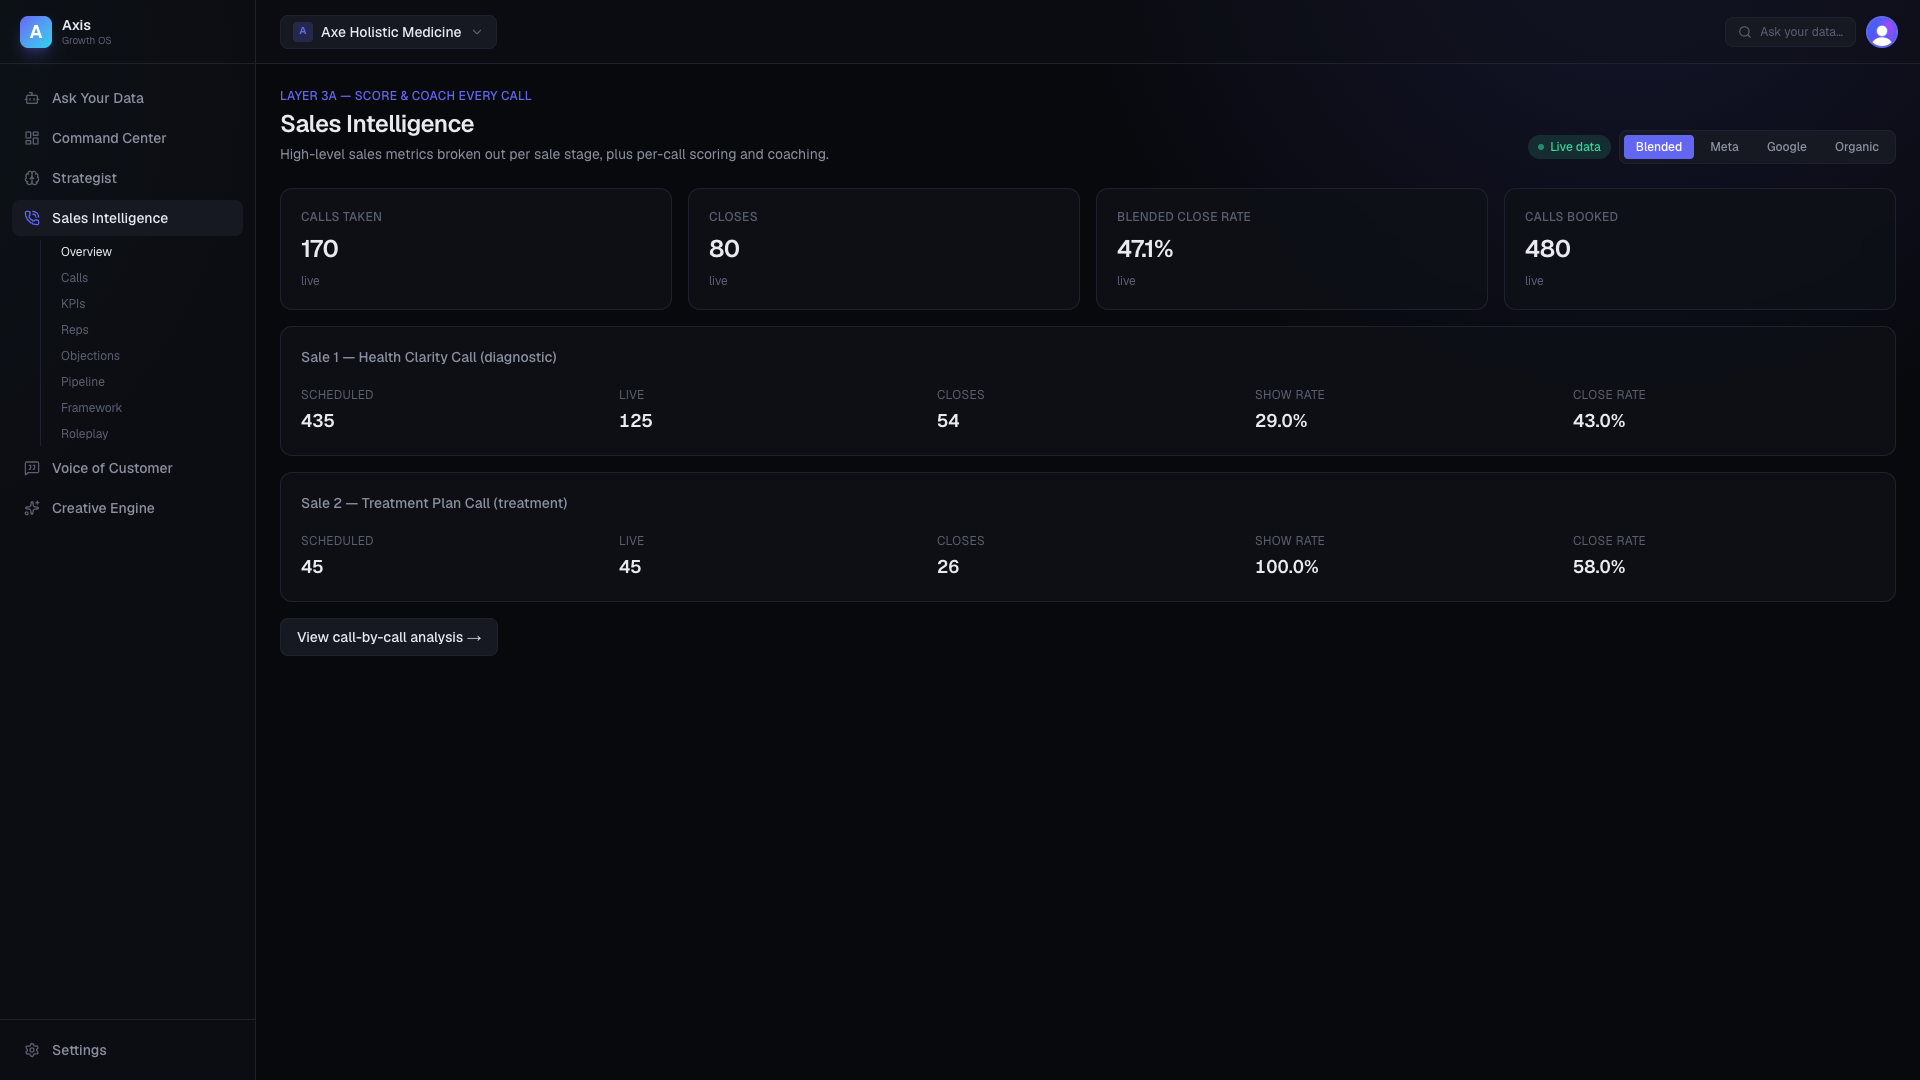Screen dimensions: 1920x1080
Task: Click the Calls Taken 170 card
Action: point(476,249)
